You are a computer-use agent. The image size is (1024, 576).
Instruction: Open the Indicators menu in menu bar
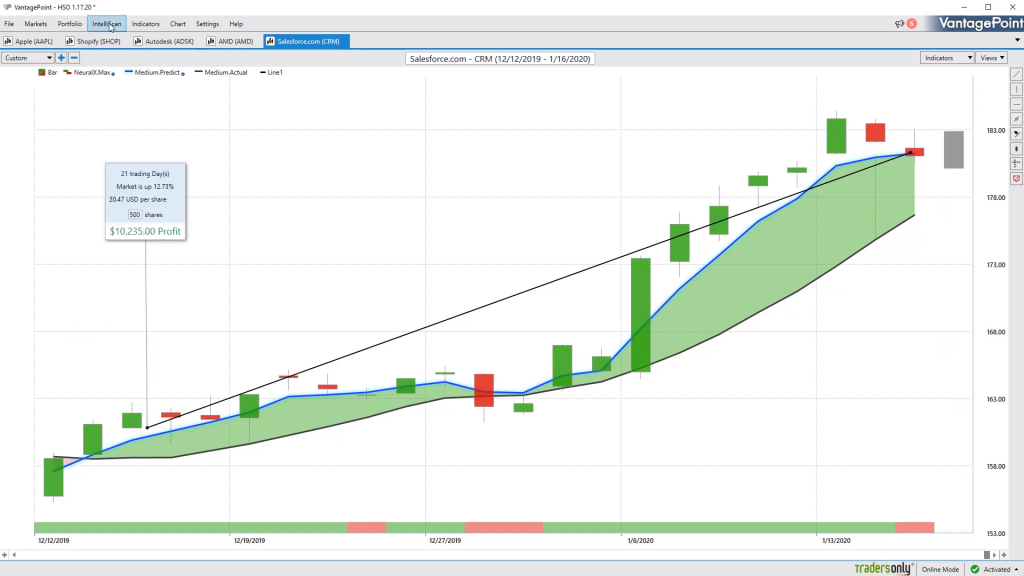[145, 24]
